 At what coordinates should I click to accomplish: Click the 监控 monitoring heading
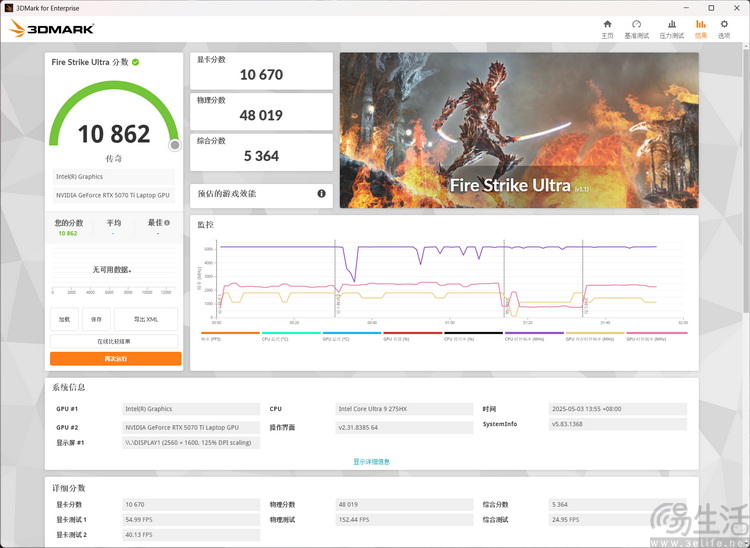pyautogui.click(x=206, y=225)
